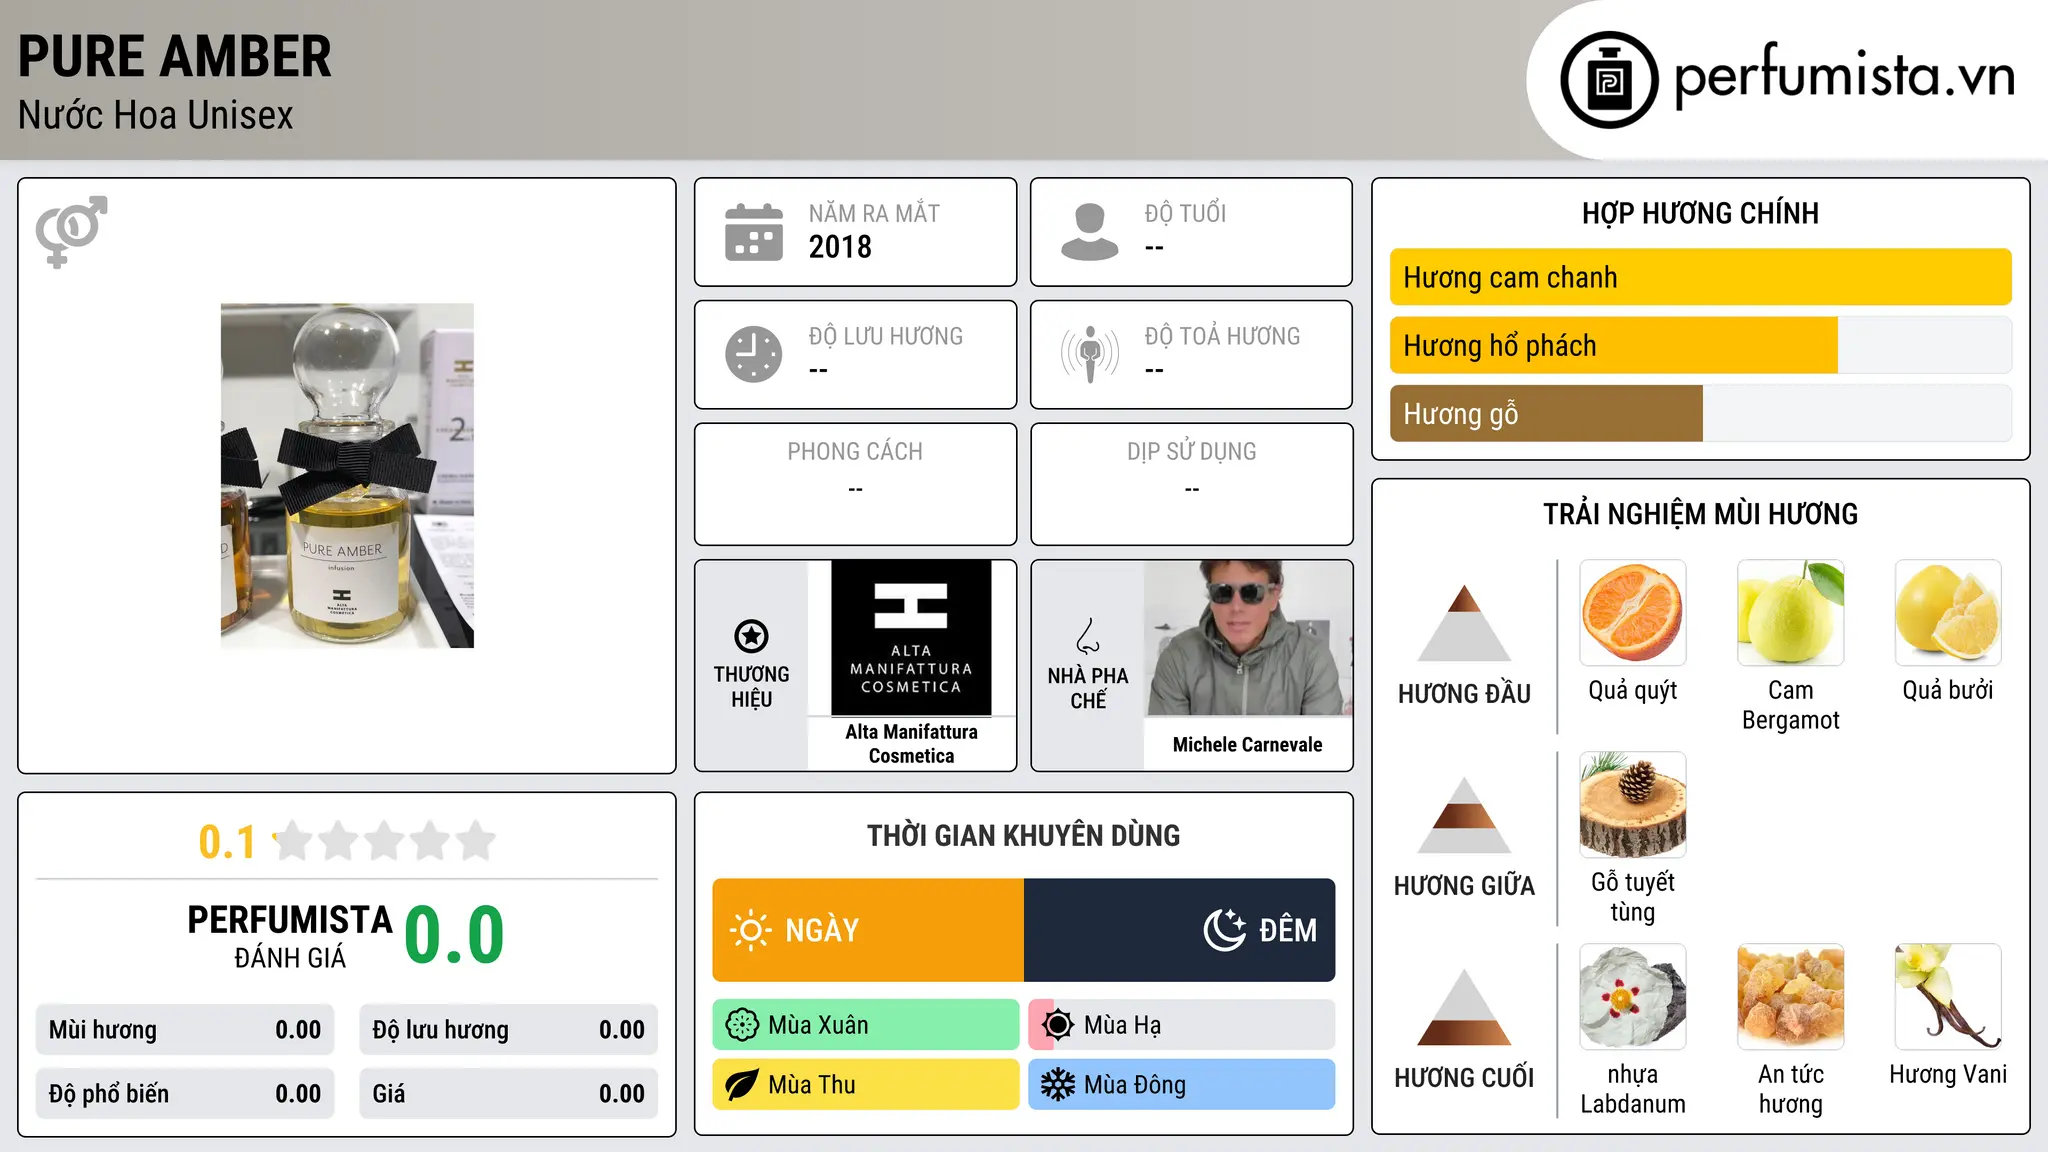Click the Nhà pha chế label
The height and width of the screenshot is (1152, 2048).
[x=1088, y=688]
